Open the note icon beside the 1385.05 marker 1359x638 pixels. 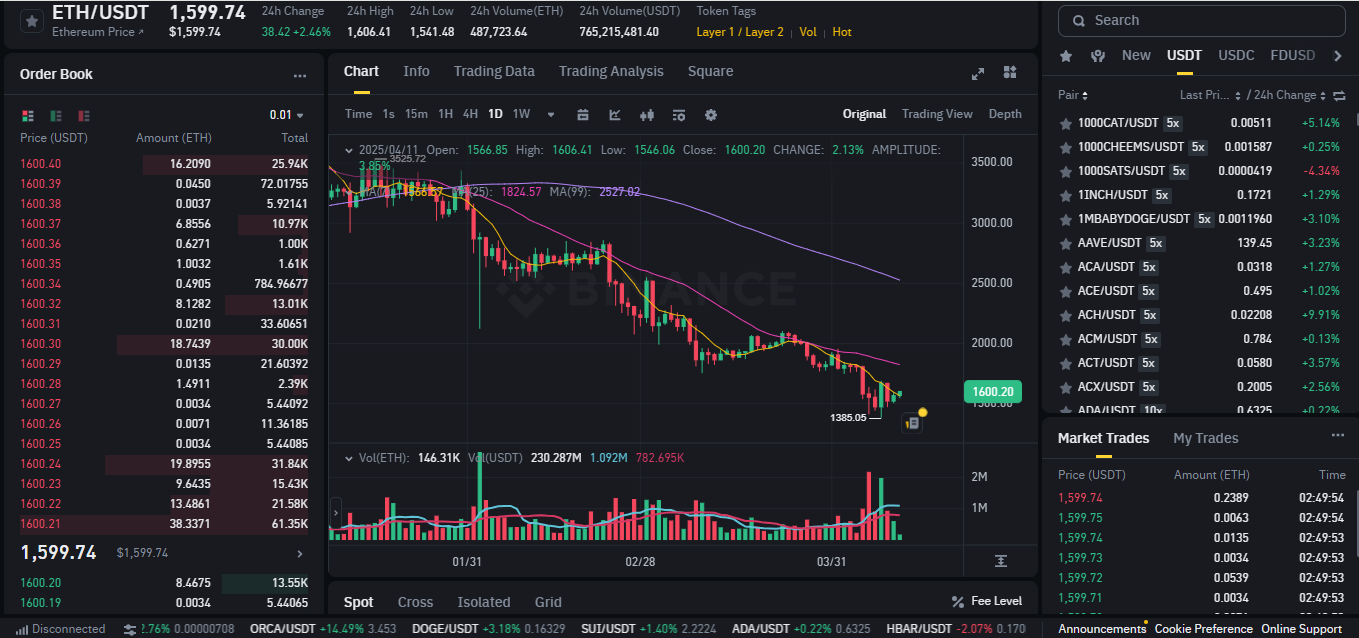pos(912,423)
